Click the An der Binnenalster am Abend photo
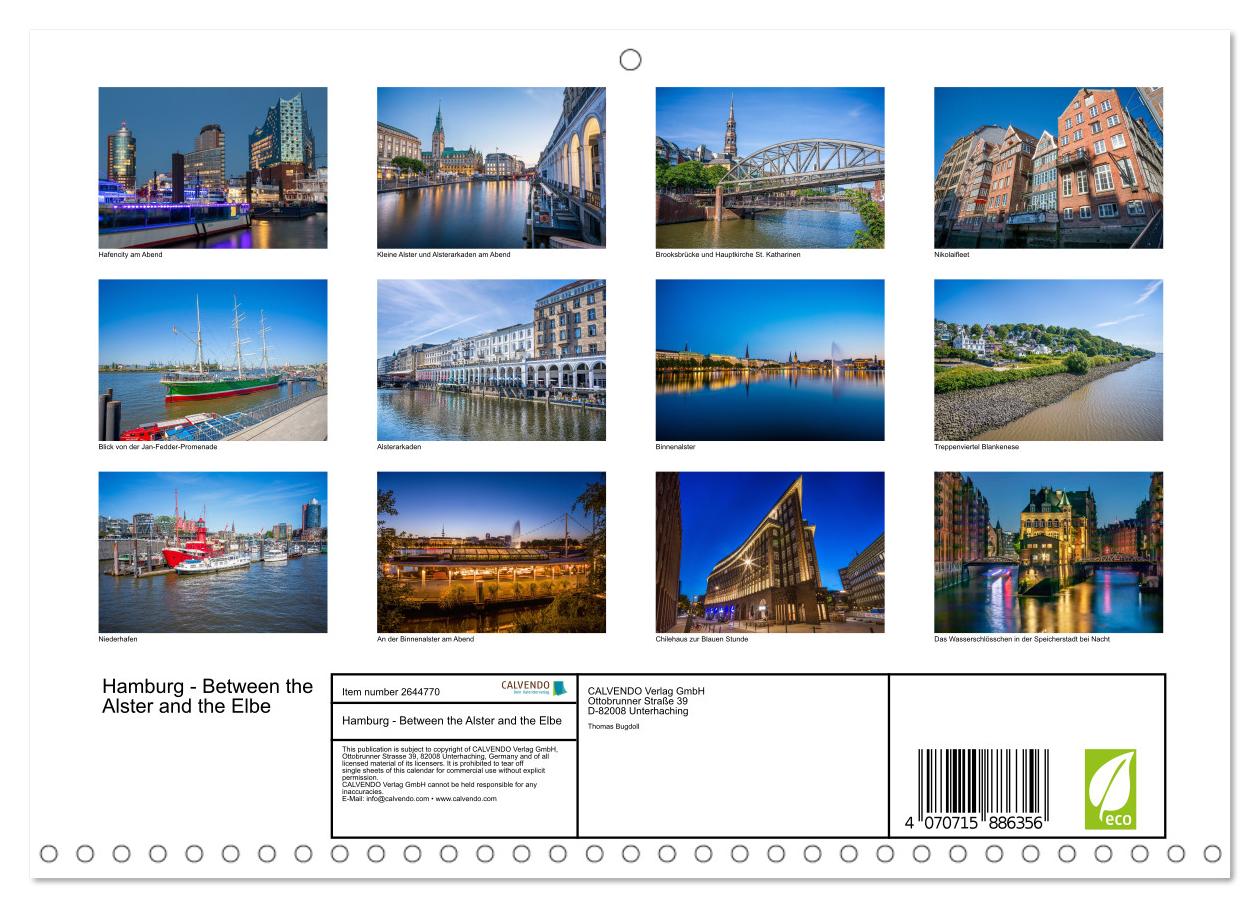Image resolution: width=1260 pixels, height=908 pixels. (x=491, y=552)
